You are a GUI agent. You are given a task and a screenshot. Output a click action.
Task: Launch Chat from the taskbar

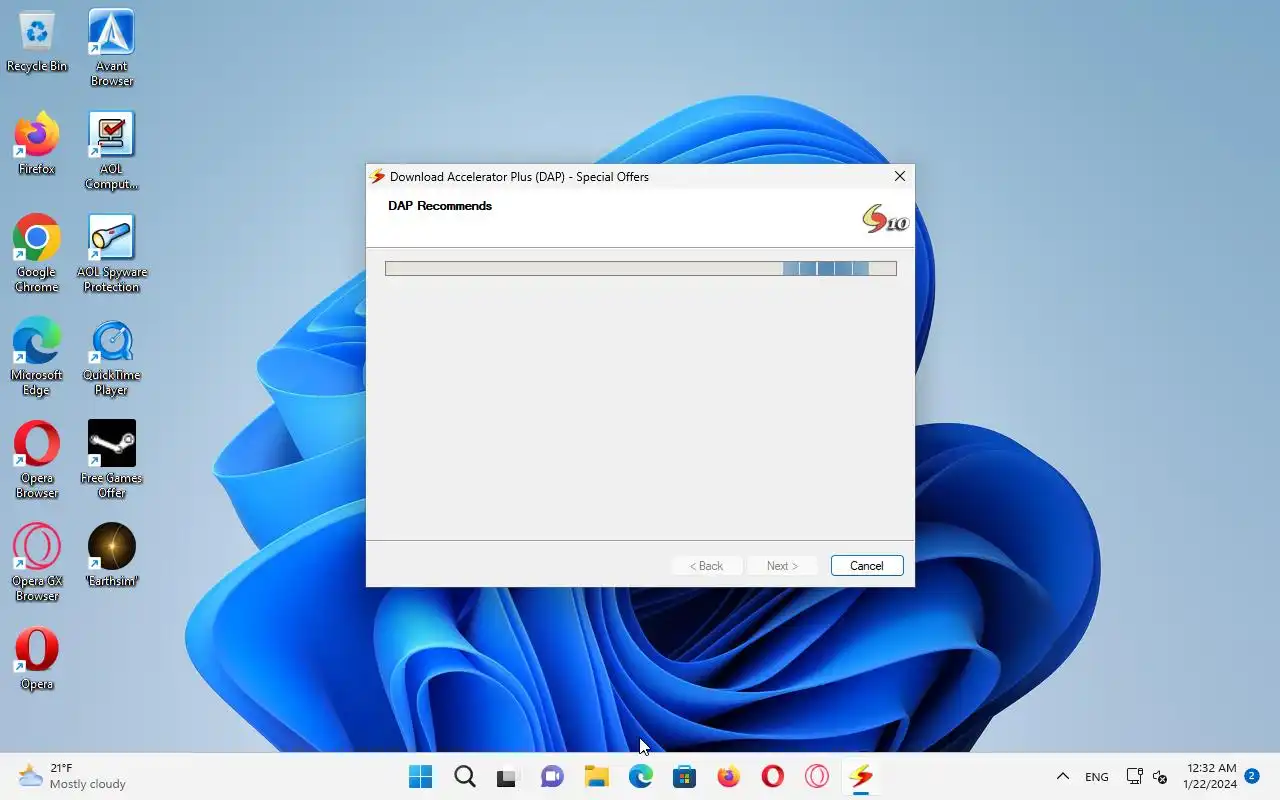tap(553, 776)
